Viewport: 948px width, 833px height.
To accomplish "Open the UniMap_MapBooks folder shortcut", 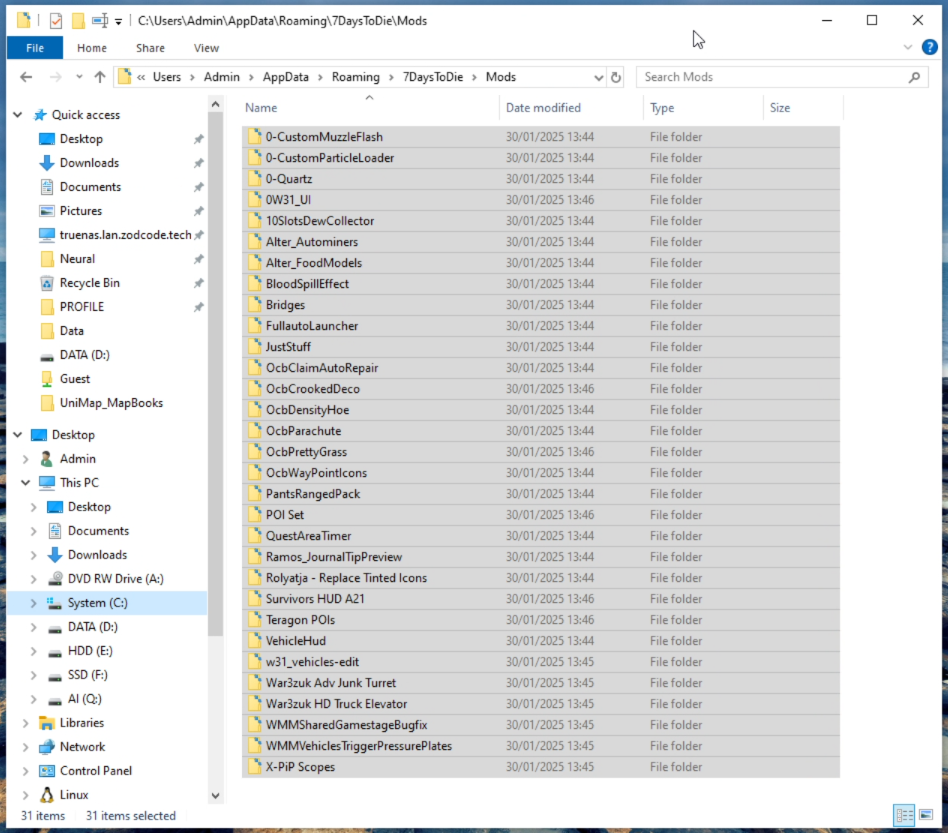I will [111, 403].
